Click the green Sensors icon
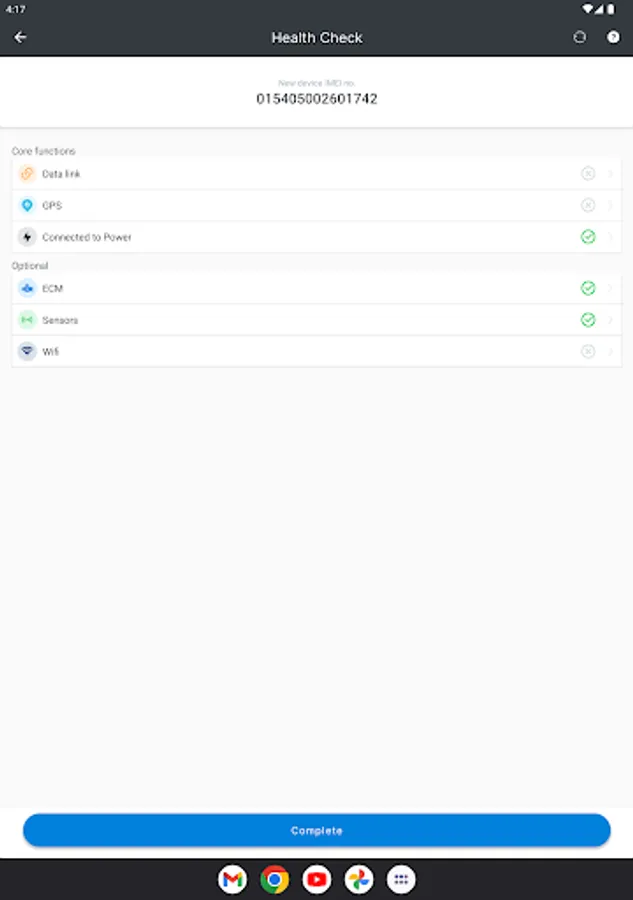This screenshot has width=633, height=900. (x=27, y=320)
